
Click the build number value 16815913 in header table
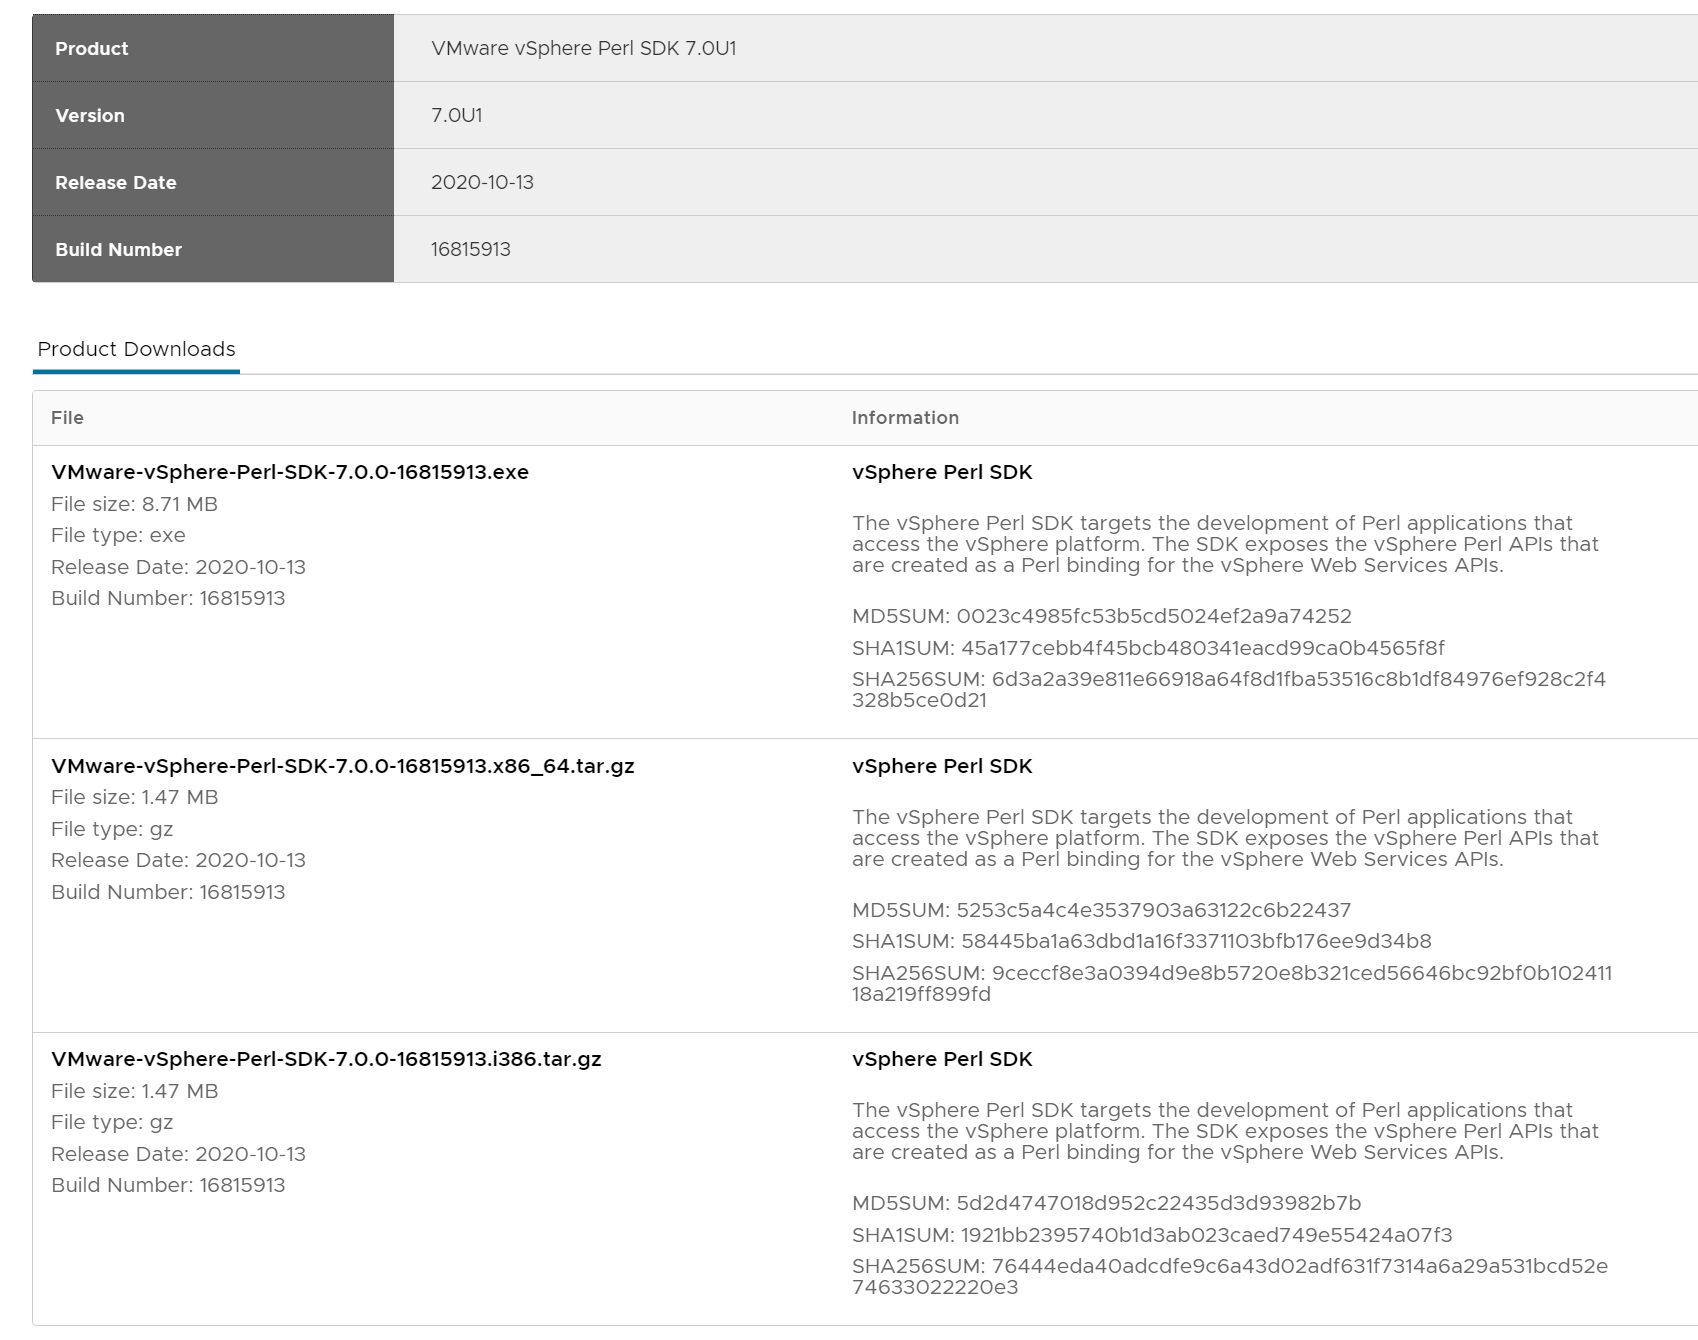click(470, 249)
